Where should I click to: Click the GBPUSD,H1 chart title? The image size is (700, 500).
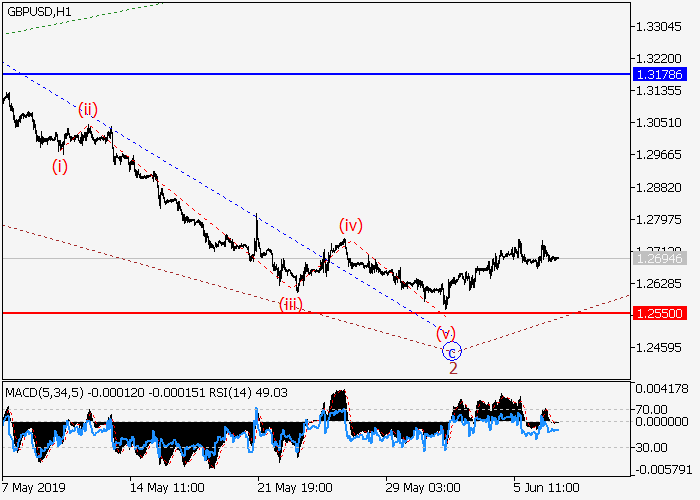click(x=38, y=10)
